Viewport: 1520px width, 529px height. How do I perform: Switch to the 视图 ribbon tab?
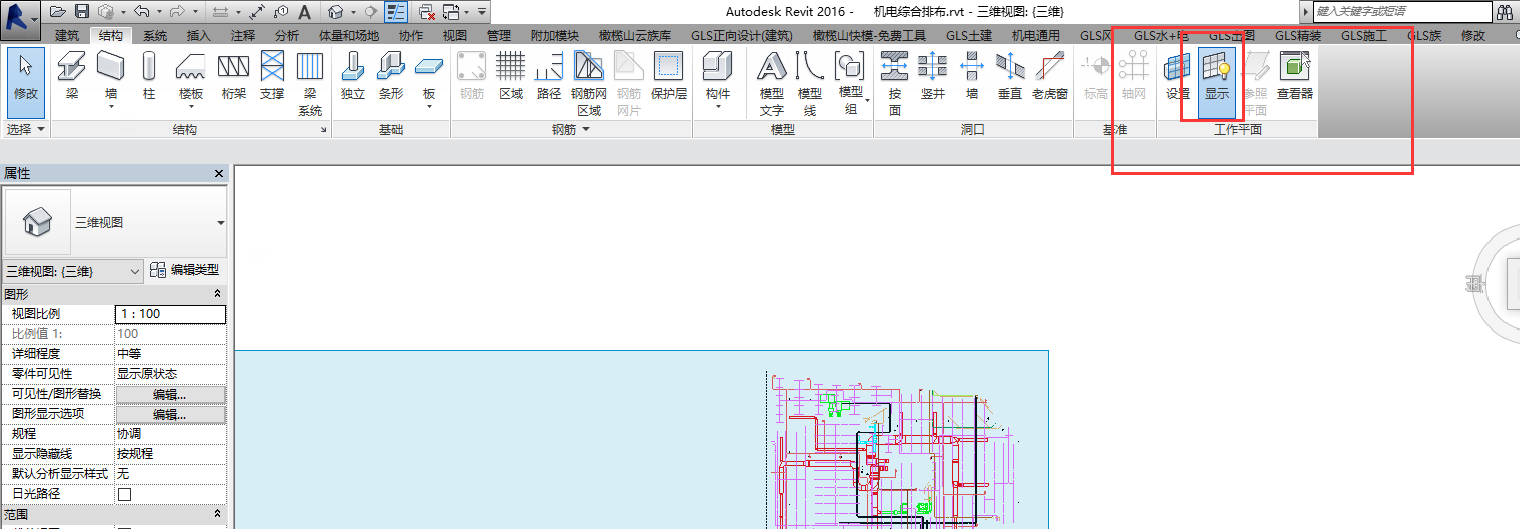[454, 35]
